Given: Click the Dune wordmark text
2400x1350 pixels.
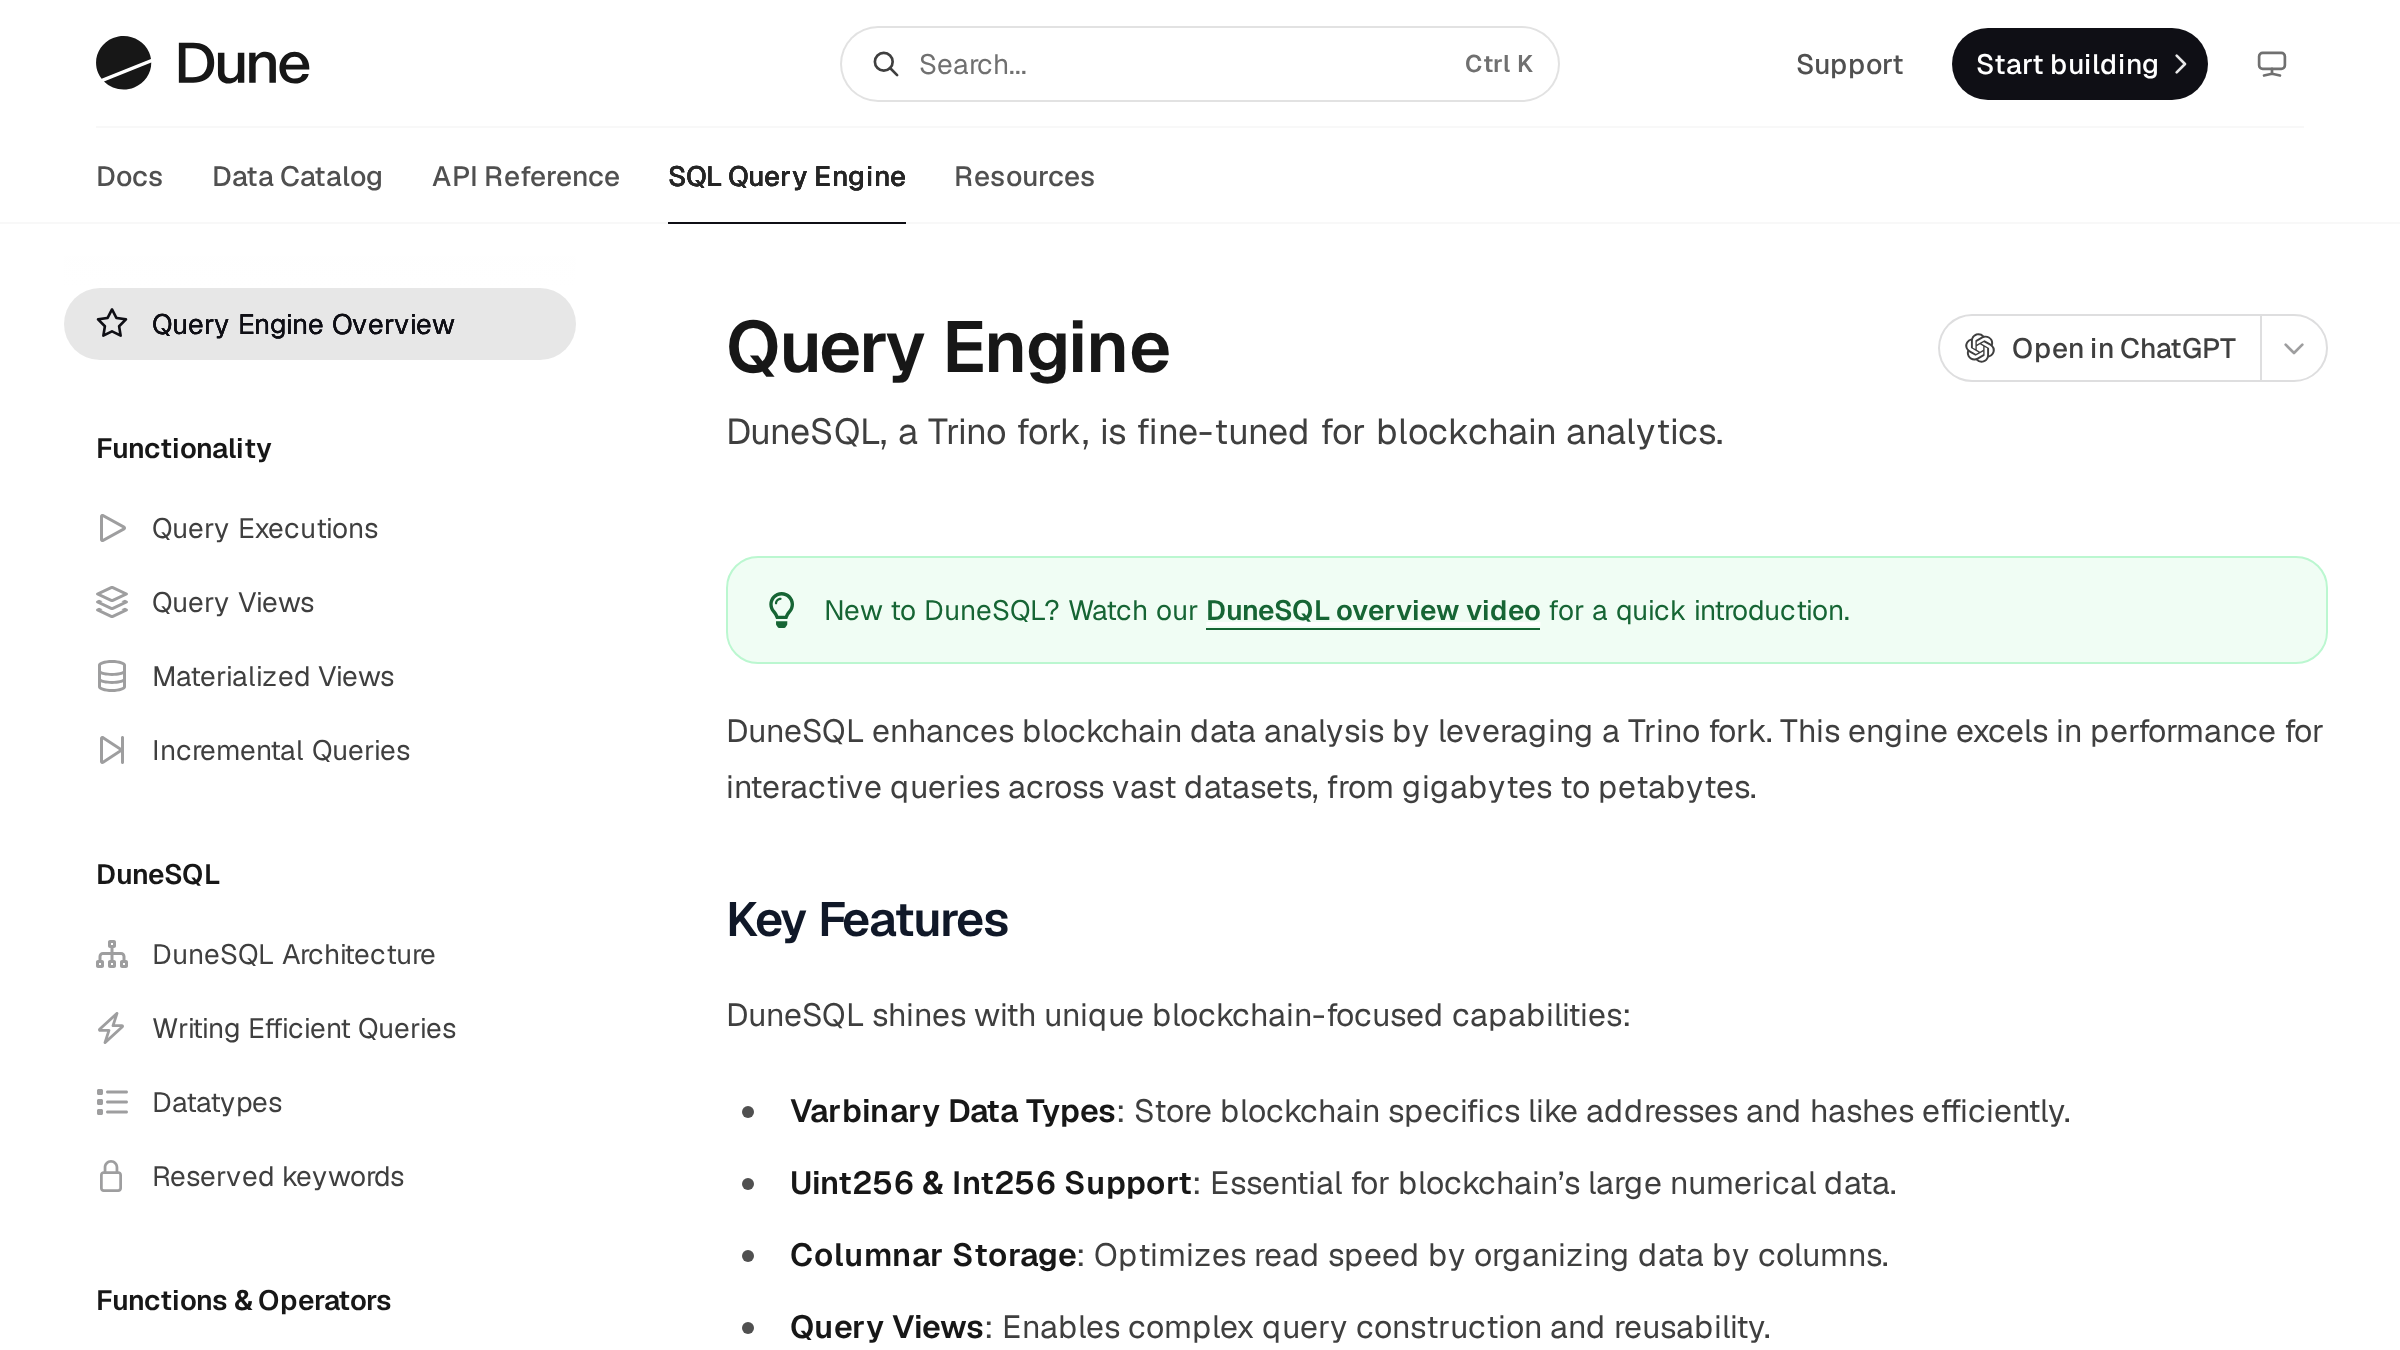Looking at the screenshot, I should 243,64.
